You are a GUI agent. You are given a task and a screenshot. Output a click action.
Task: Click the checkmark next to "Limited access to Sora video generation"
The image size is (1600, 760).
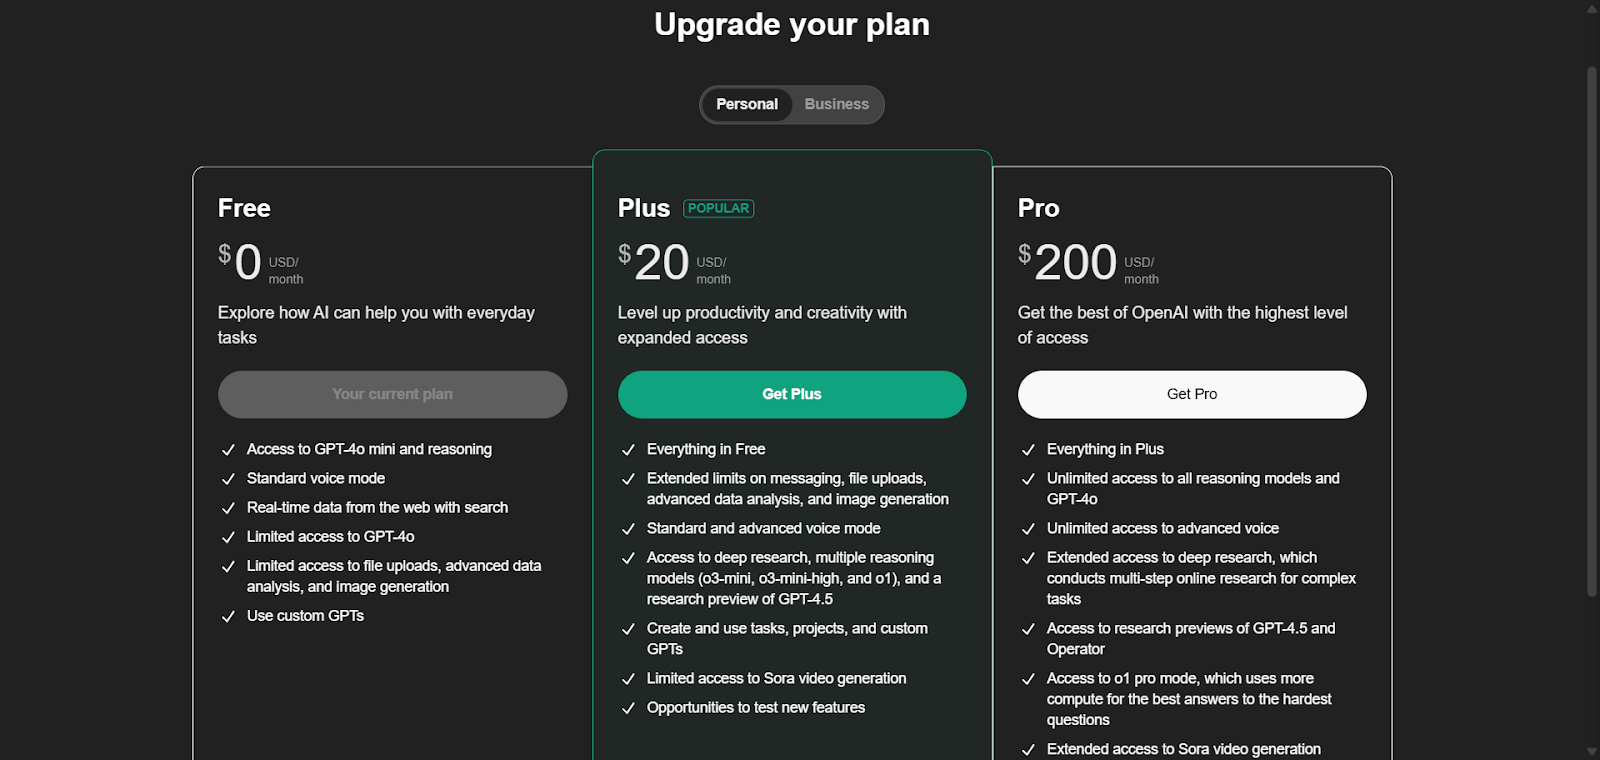628,679
